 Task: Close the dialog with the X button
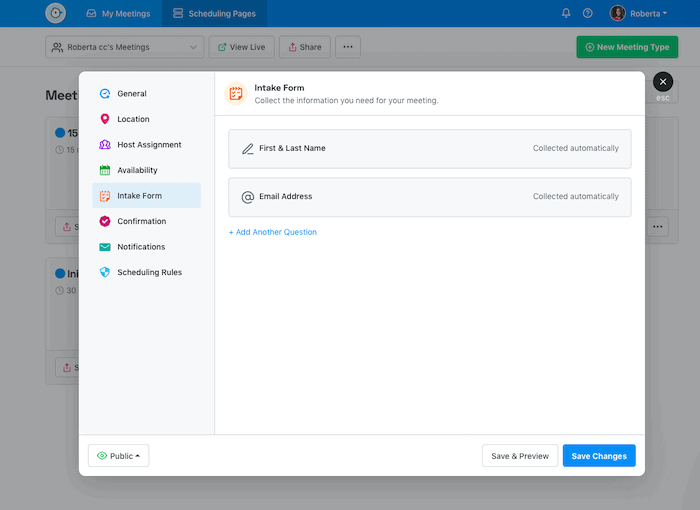(x=663, y=82)
